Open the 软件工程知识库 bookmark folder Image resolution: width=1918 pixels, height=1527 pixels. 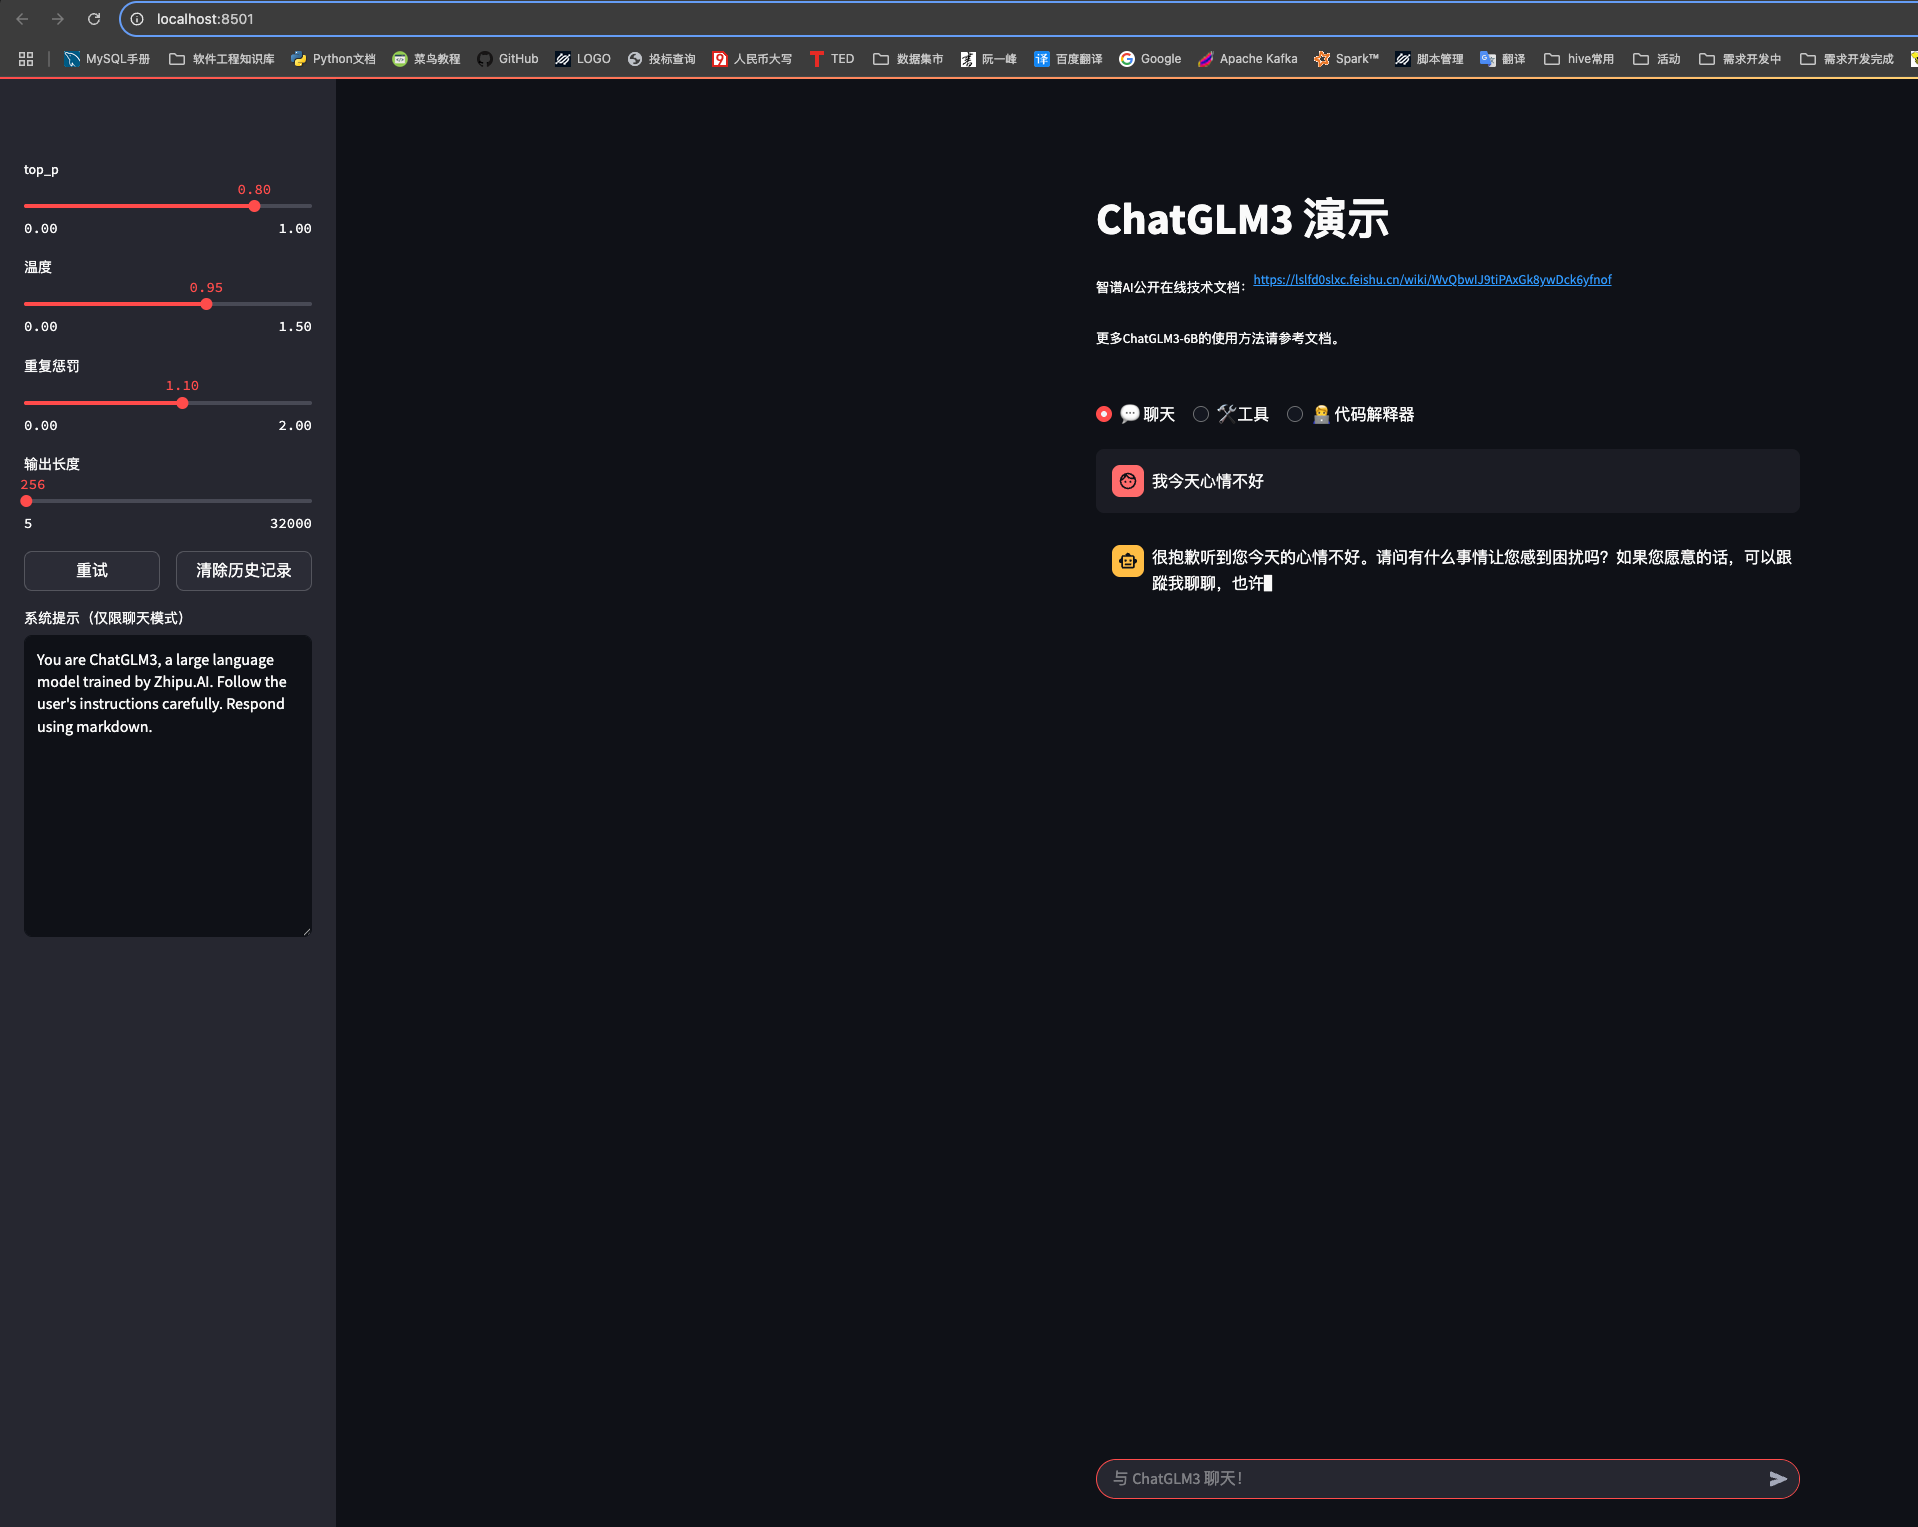point(222,59)
